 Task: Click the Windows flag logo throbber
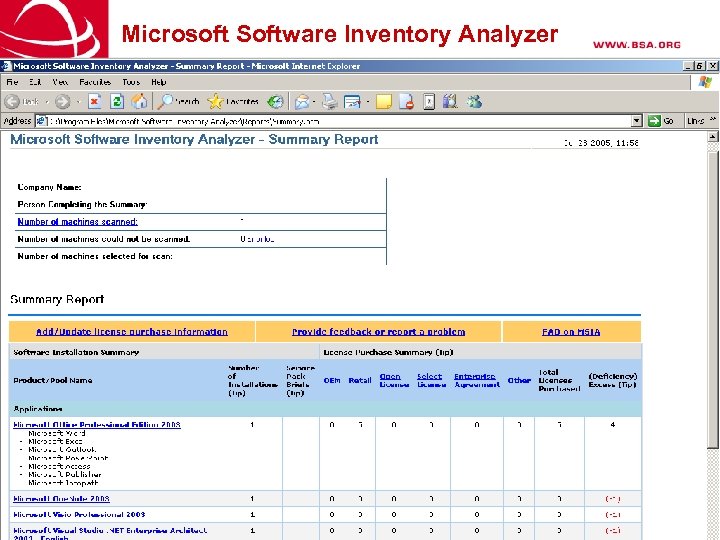(x=705, y=82)
